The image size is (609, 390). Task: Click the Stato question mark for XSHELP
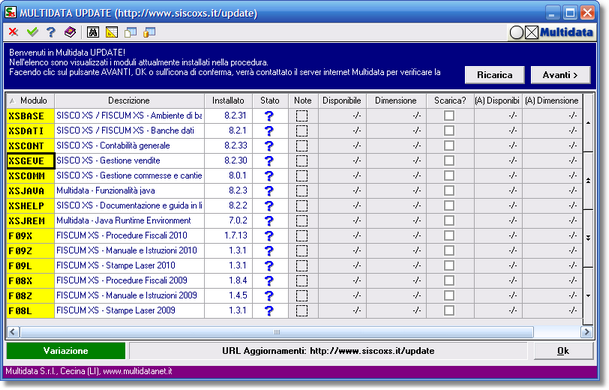point(269,205)
